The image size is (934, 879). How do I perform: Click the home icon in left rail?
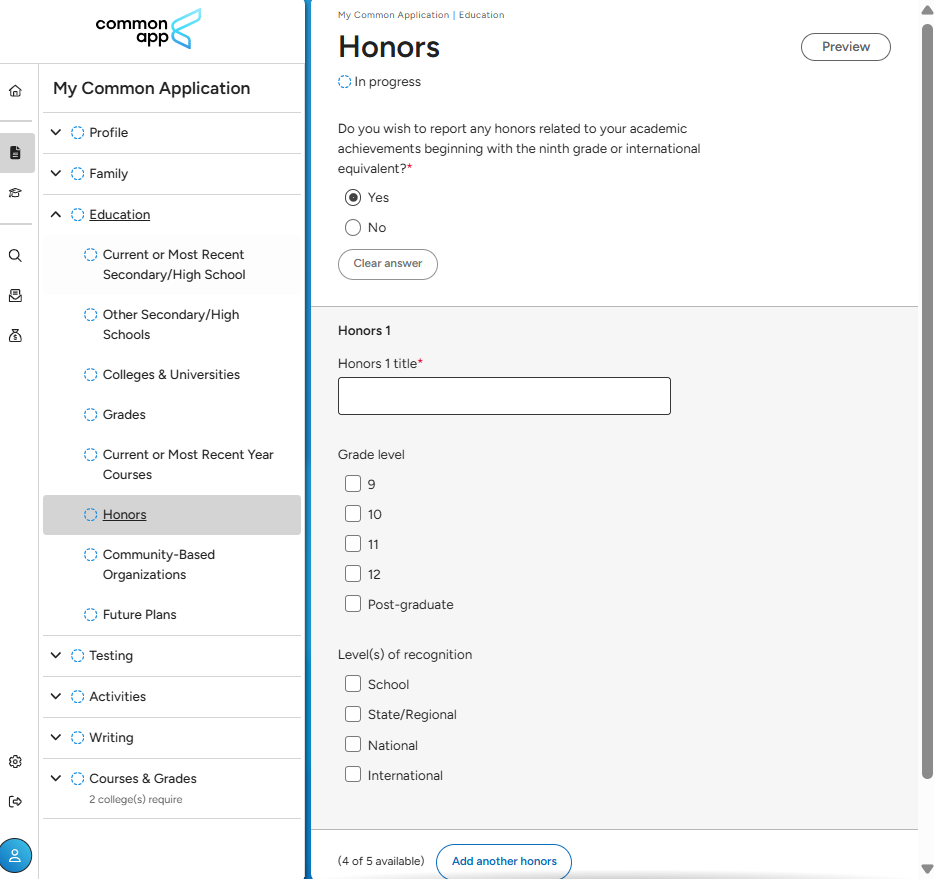tap(15, 91)
